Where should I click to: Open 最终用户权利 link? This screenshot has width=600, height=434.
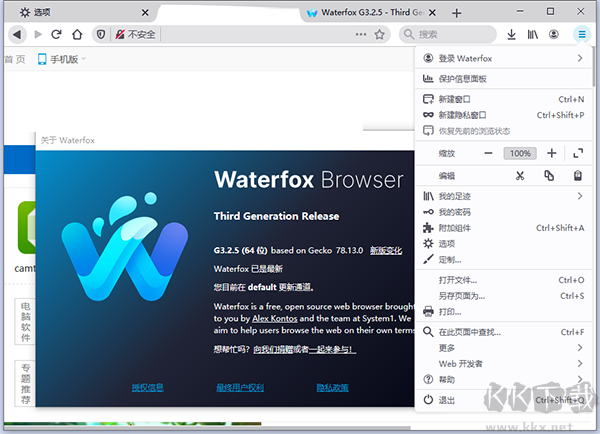[240, 388]
